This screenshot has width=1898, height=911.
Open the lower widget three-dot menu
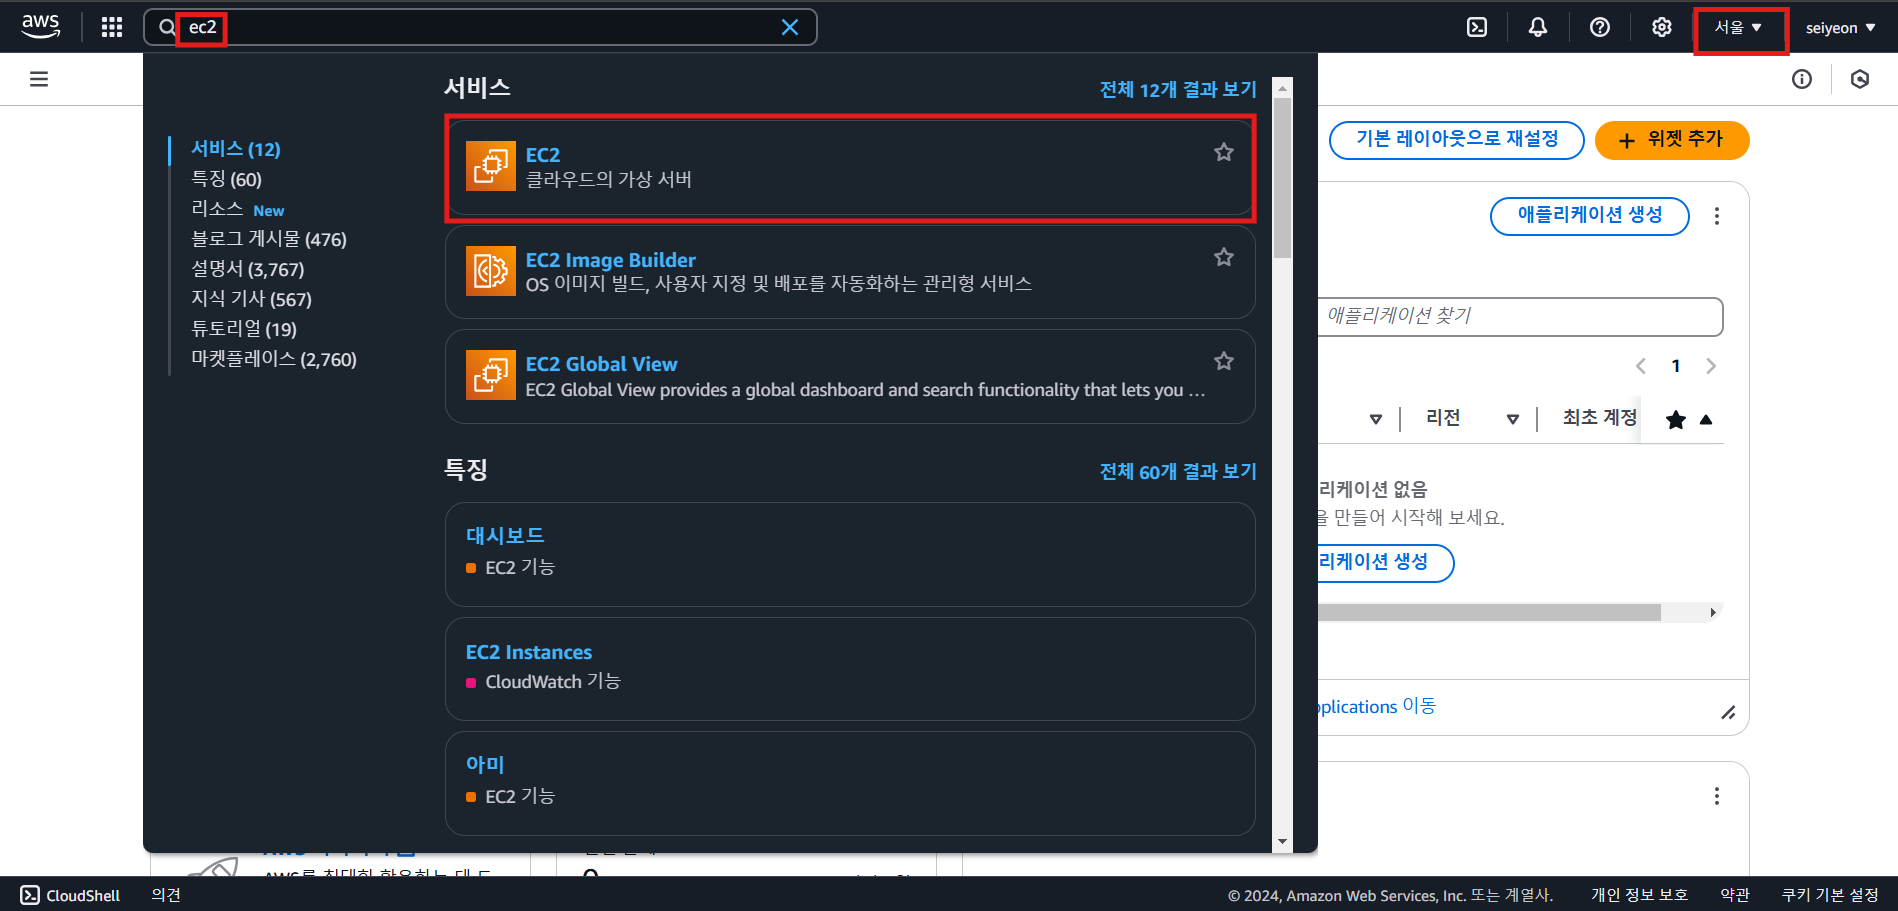(1717, 796)
